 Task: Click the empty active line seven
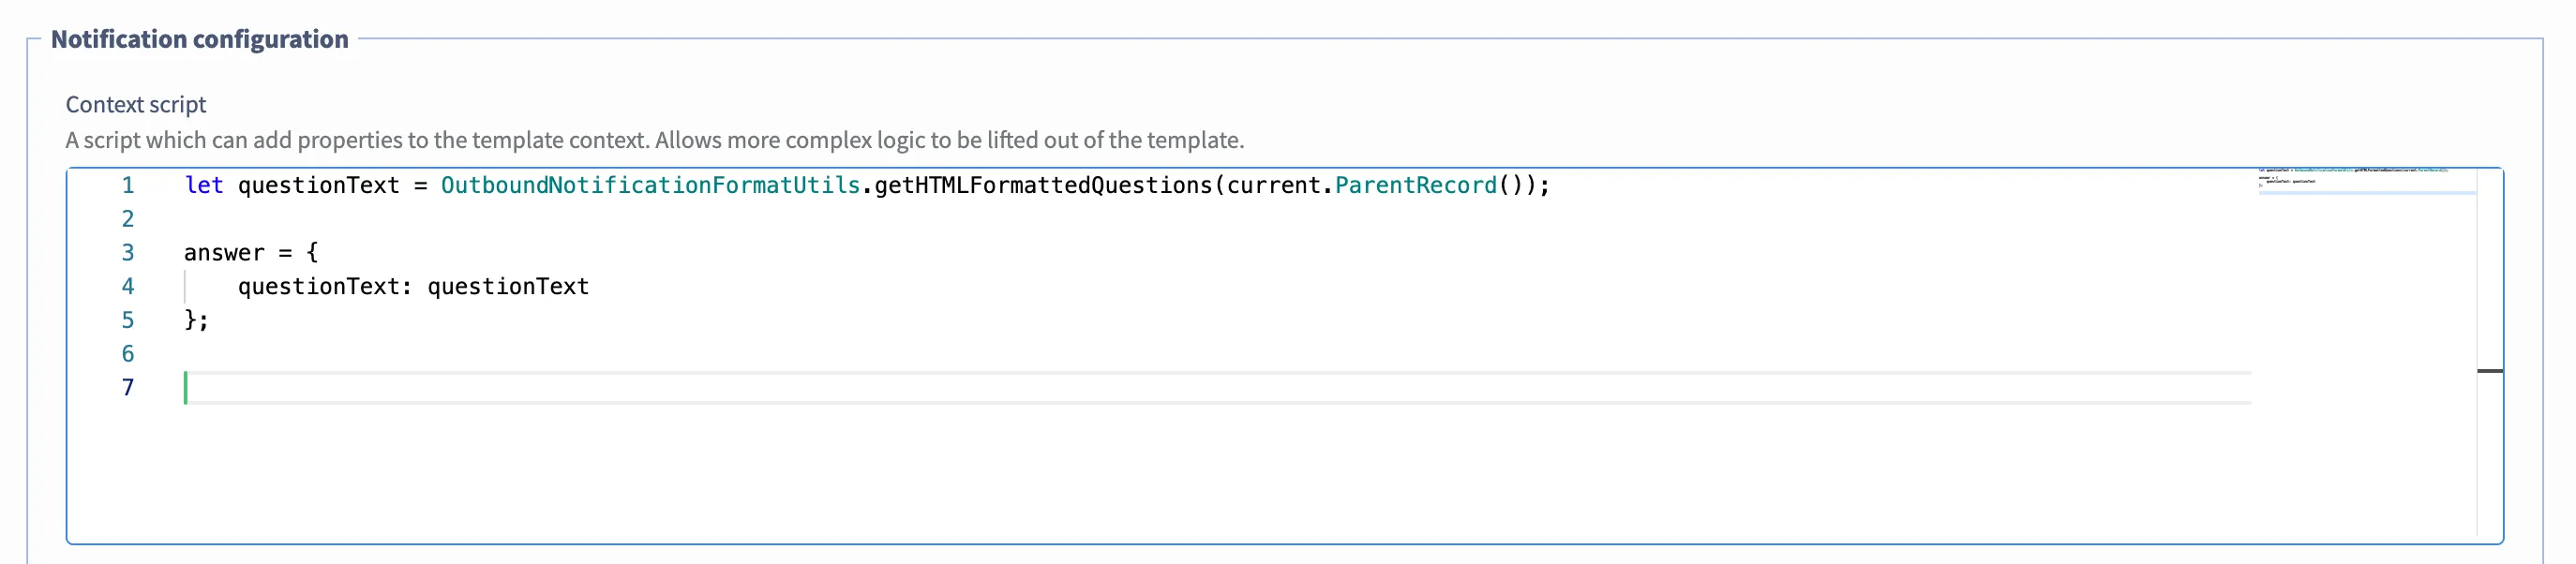tap(1218, 388)
